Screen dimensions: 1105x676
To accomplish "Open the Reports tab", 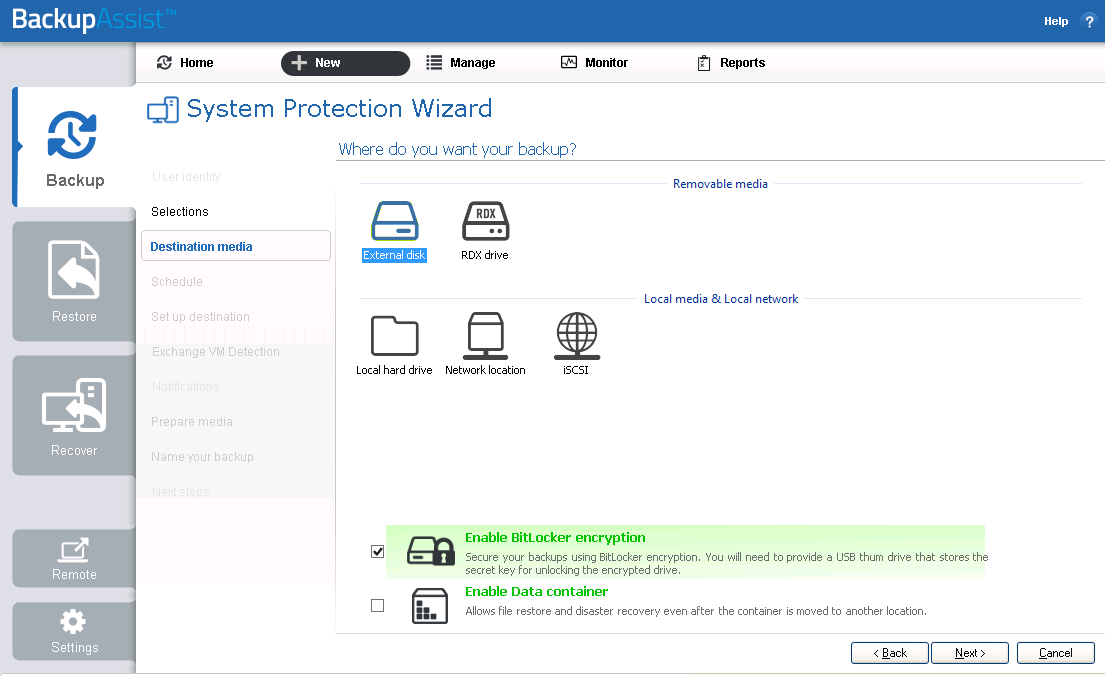I will (731, 63).
